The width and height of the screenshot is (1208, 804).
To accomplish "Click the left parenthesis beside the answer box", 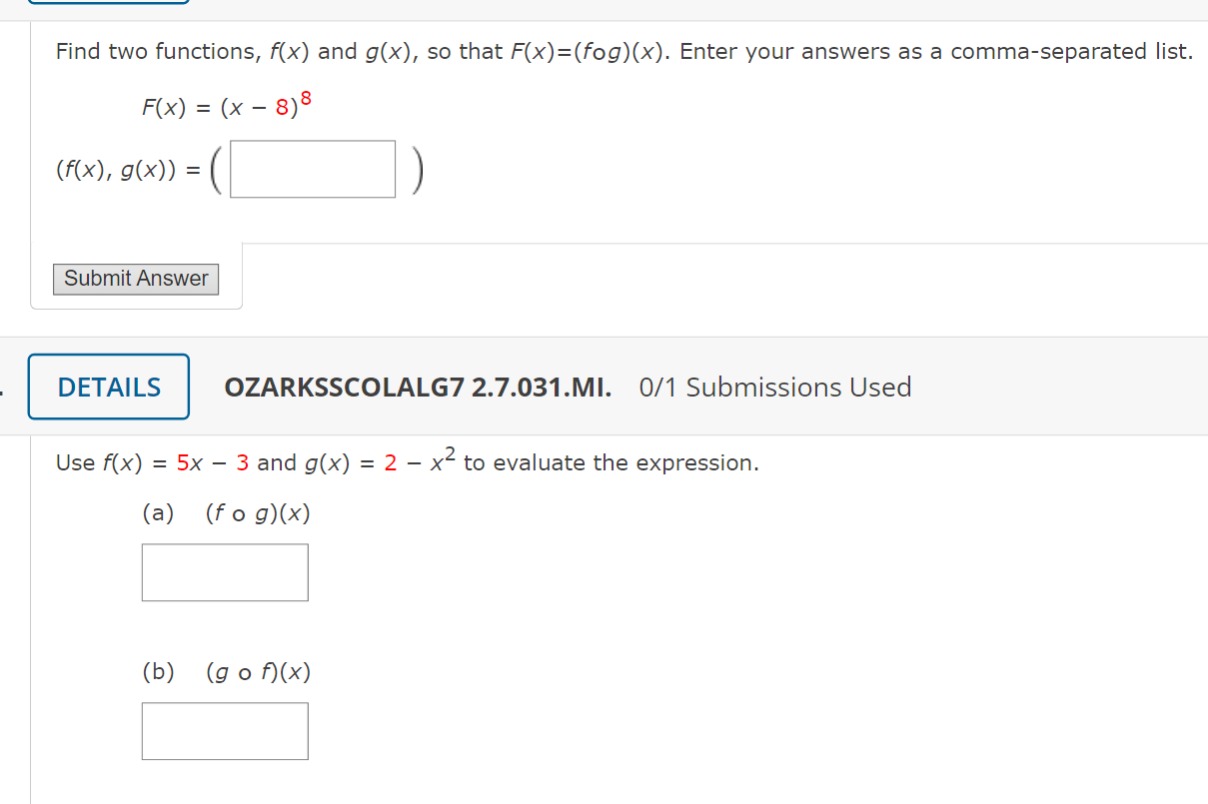I will pos(216,167).
